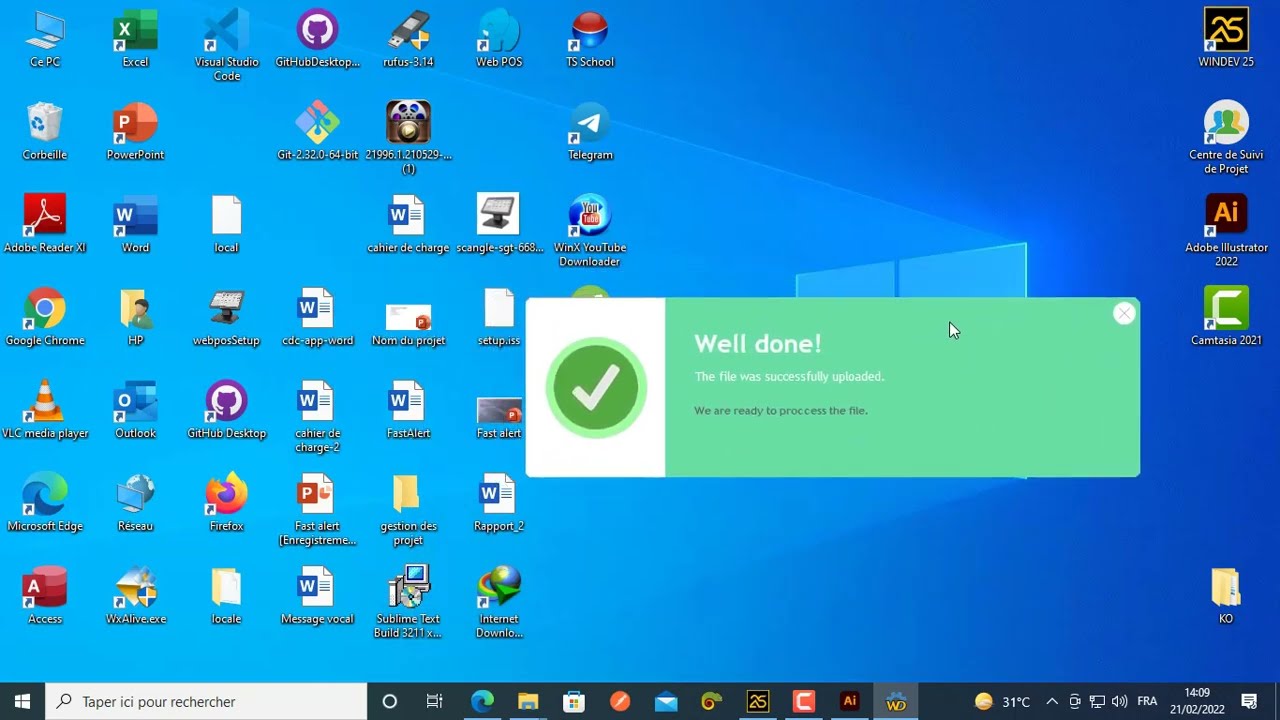Open the Microsoft Edge desktop shortcut

tap(45, 503)
